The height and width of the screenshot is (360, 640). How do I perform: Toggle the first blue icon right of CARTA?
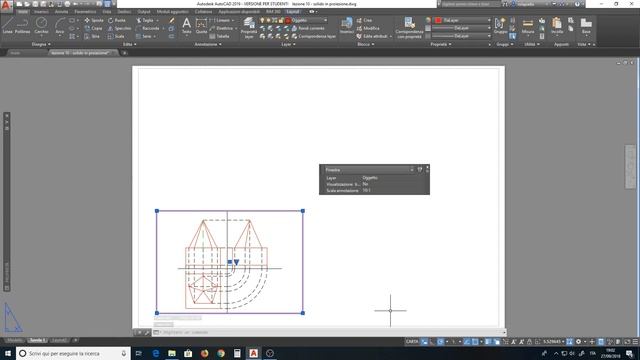click(424, 342)
